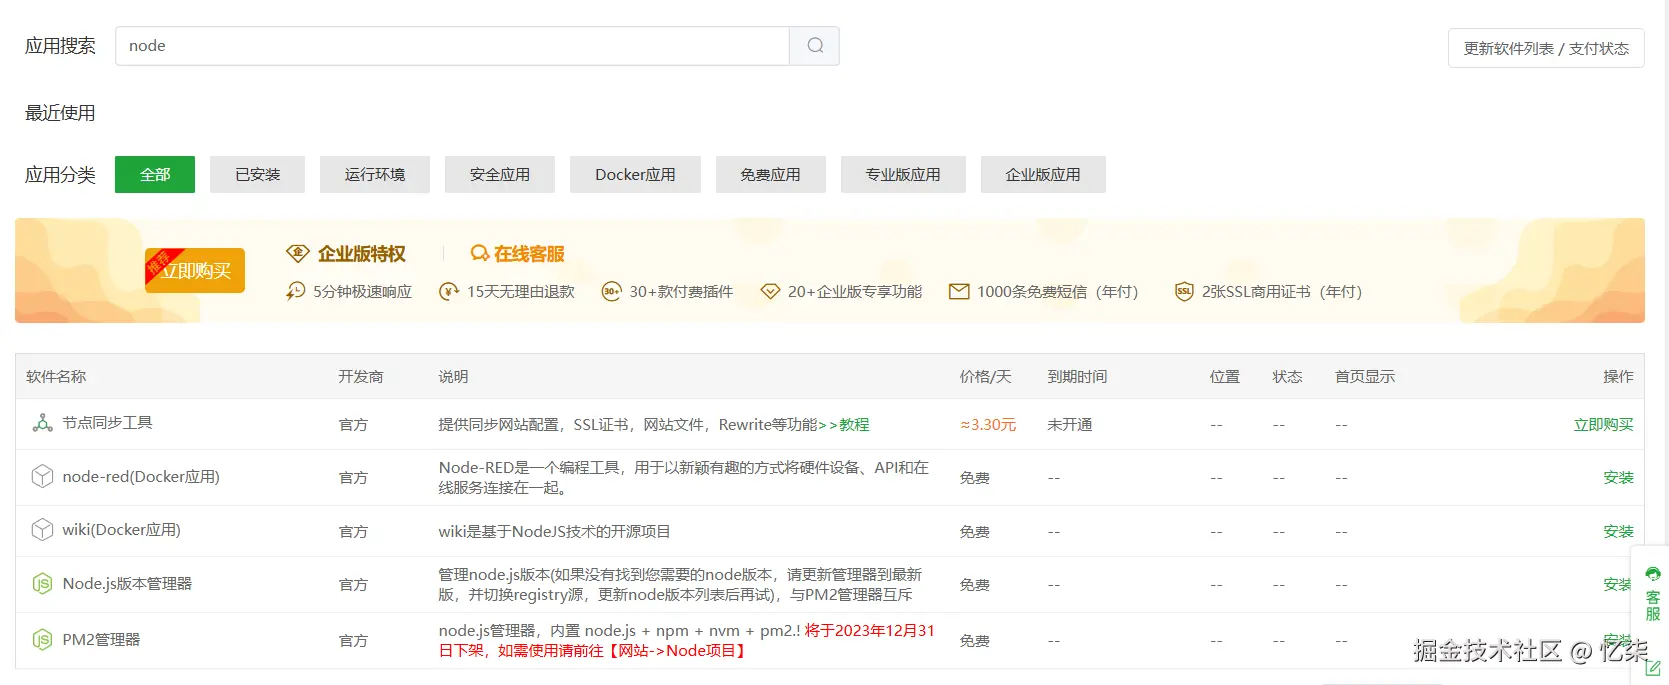The height and width of the screenshot is (685, 1669).
Task: Switch to the 运行环境 category
Action: 375,175
